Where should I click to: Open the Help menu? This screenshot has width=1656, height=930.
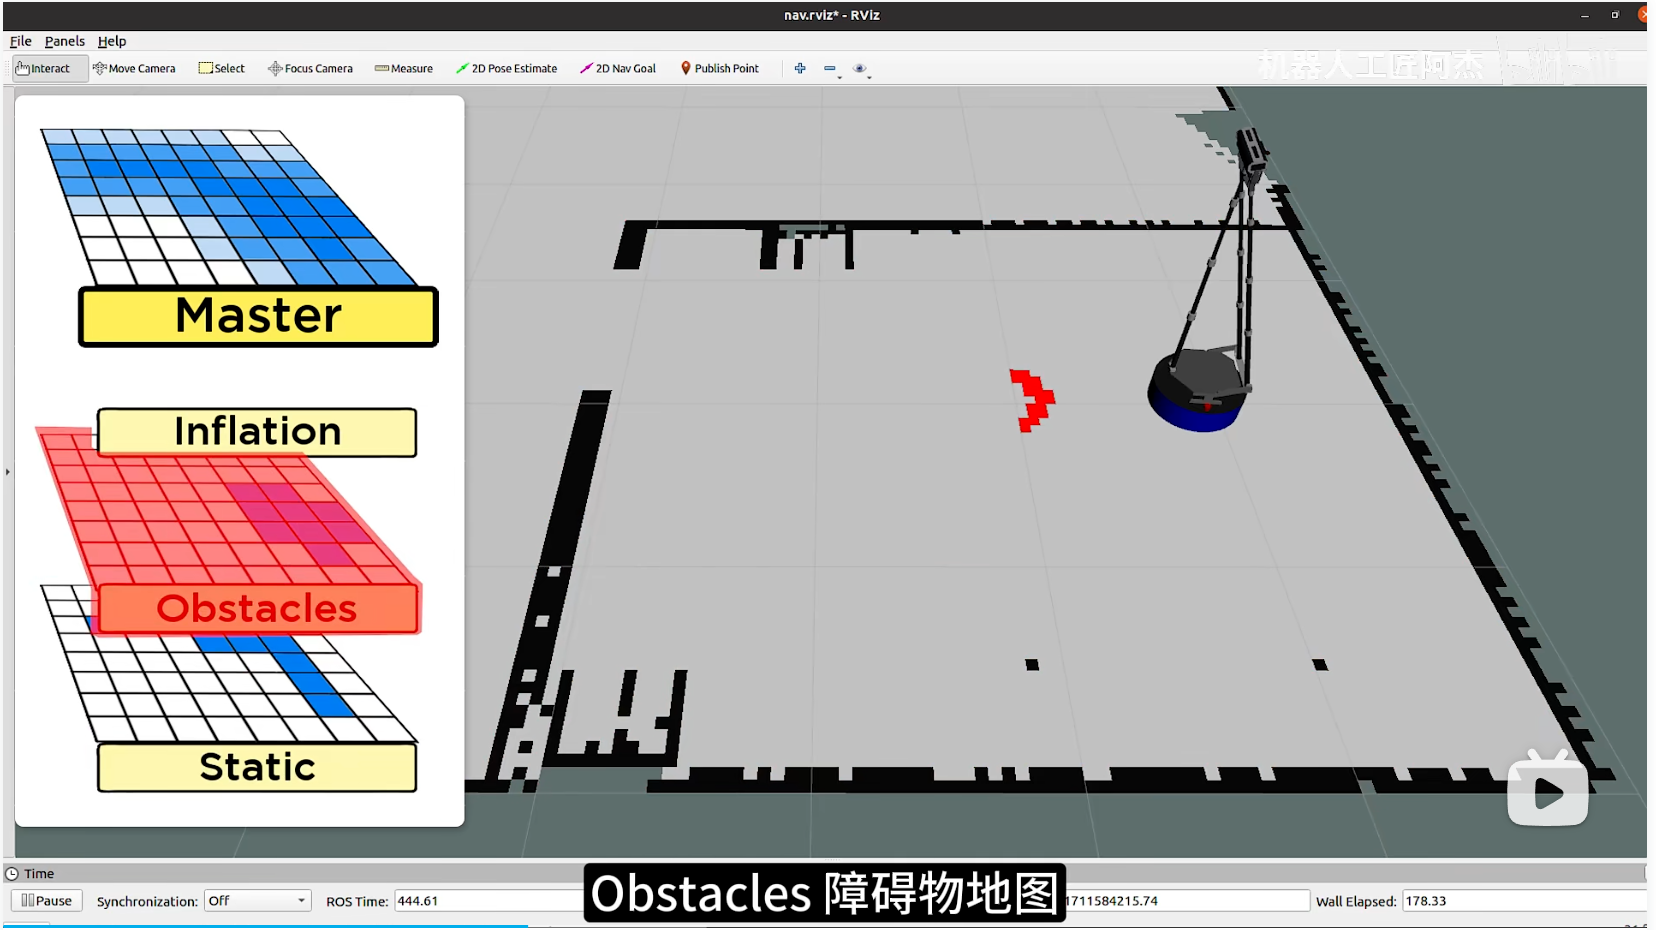point(112,41)
